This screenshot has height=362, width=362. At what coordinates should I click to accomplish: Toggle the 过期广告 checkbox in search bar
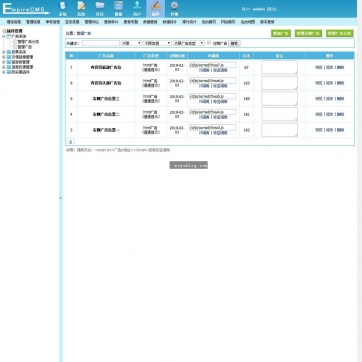click(209, 43)
